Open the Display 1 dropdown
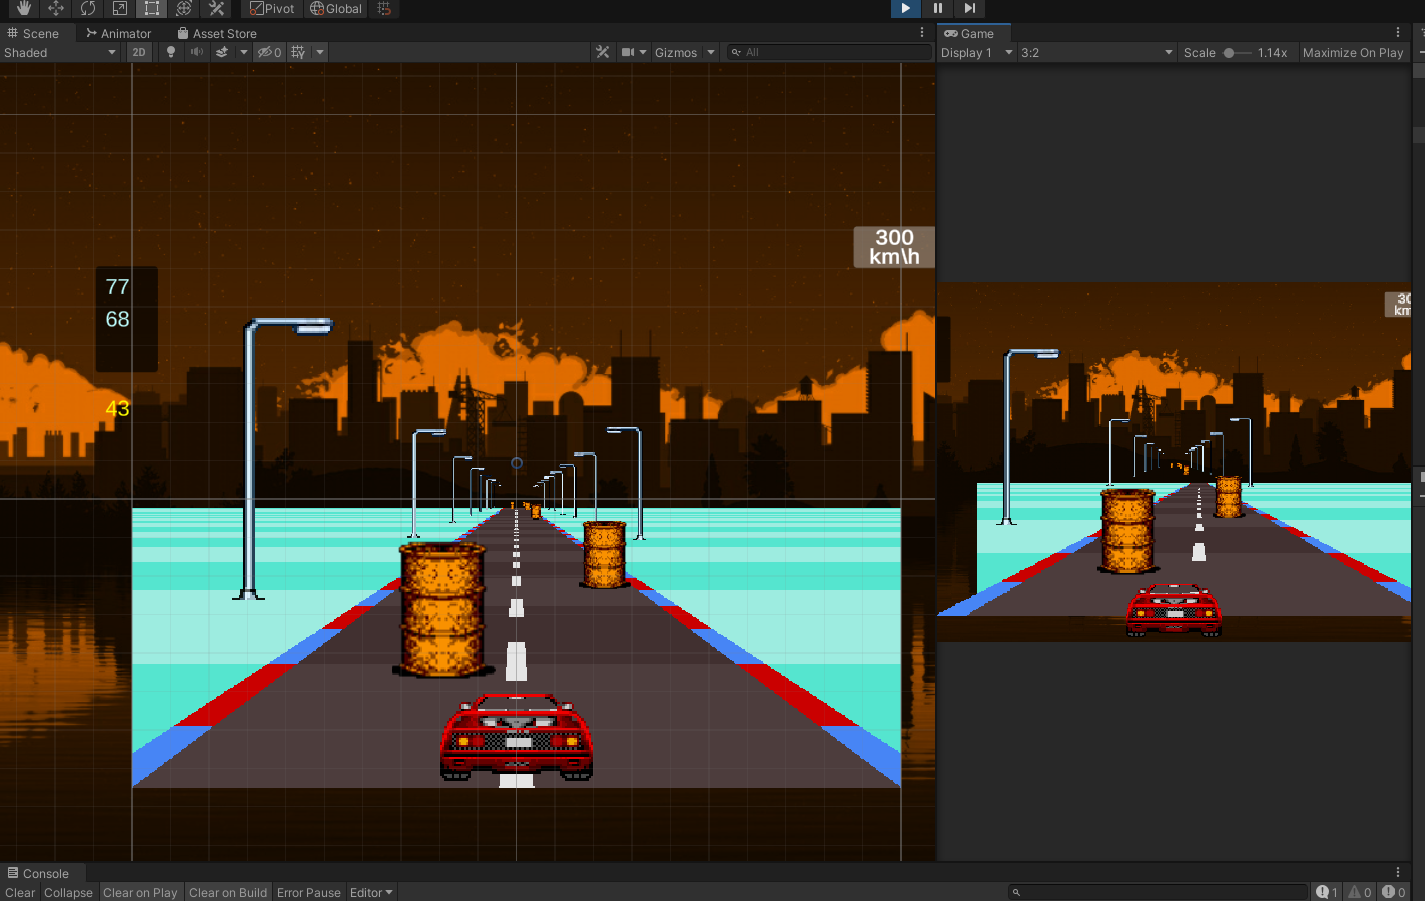The height and width of the screenshot is (901, 1425). (976, 52)
